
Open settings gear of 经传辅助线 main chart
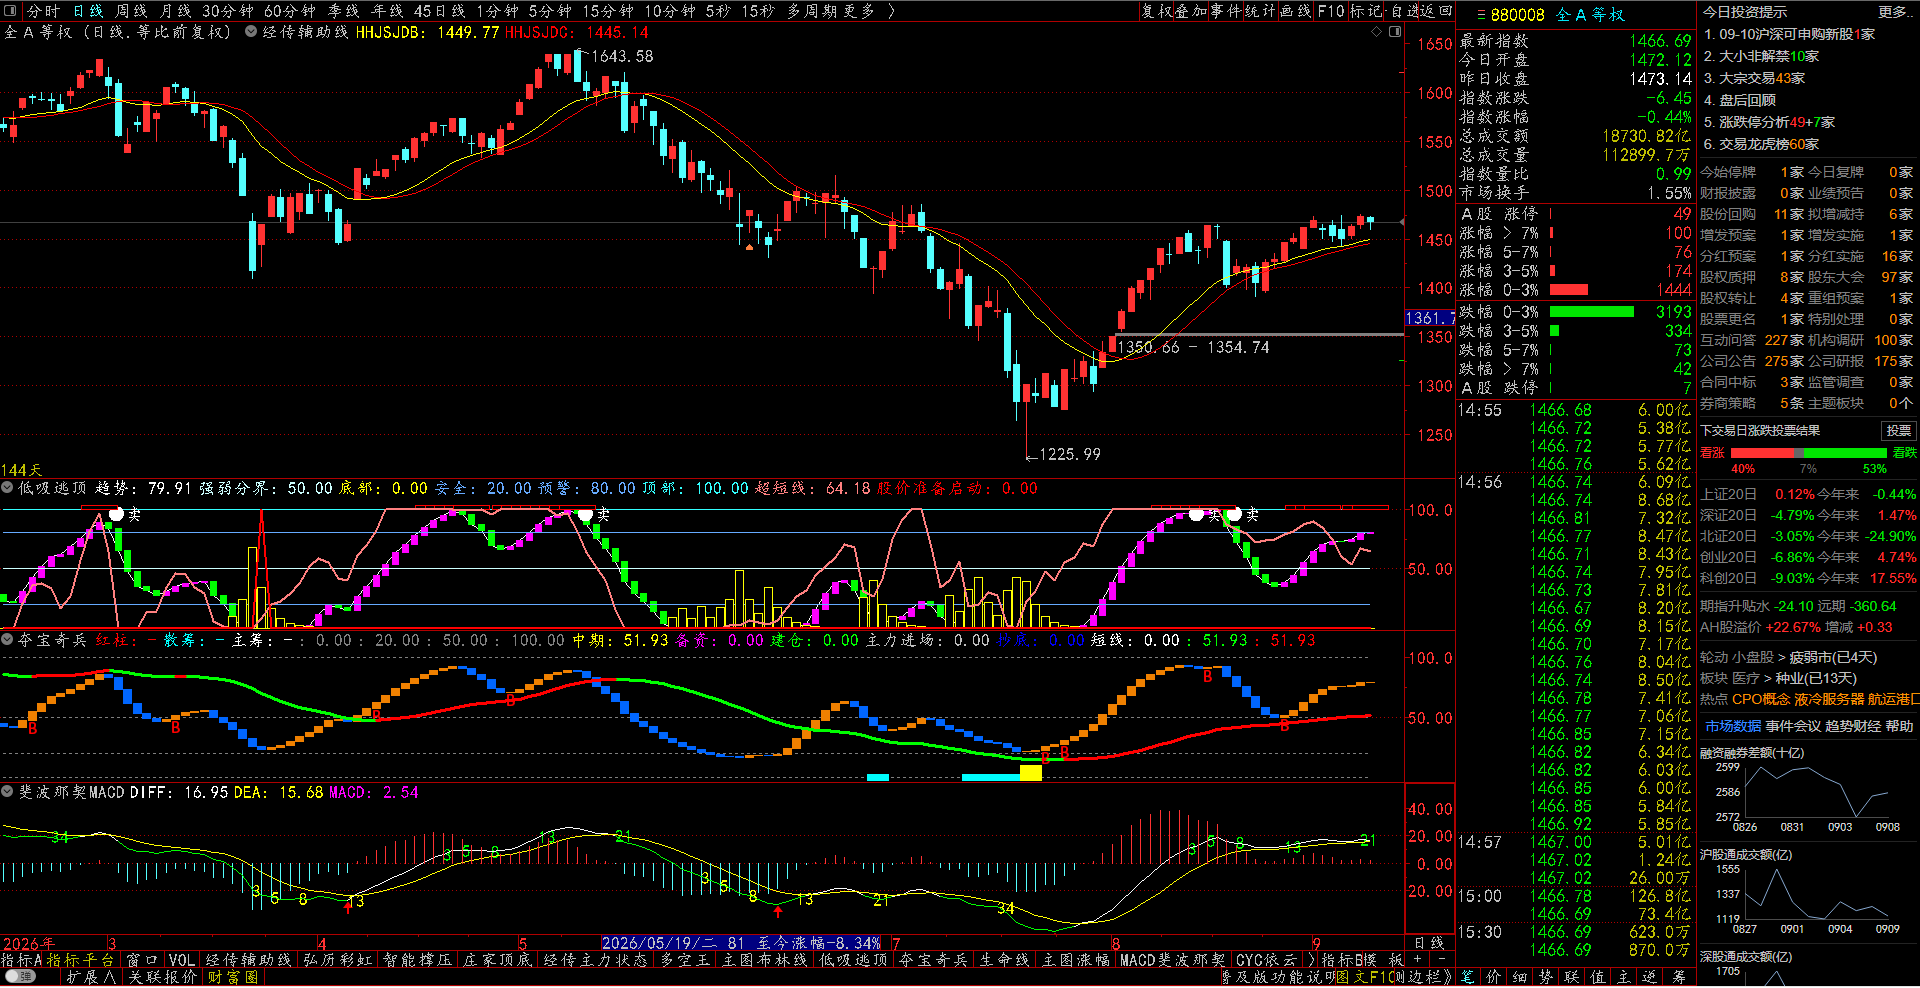pyautogui.click(x=252, y=32)
